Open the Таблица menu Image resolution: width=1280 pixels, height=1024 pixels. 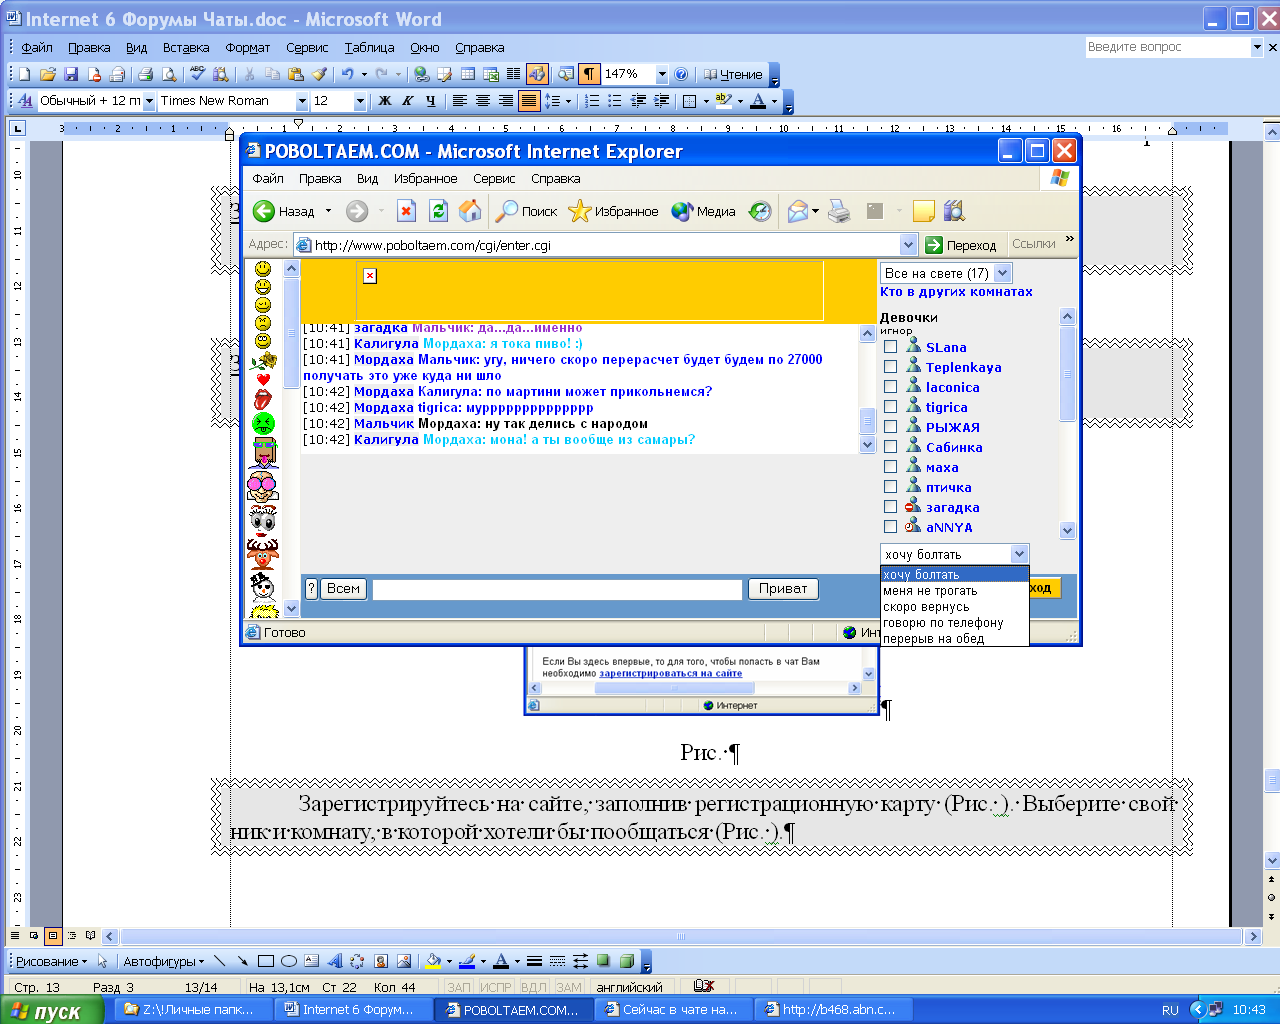[369, 47]
